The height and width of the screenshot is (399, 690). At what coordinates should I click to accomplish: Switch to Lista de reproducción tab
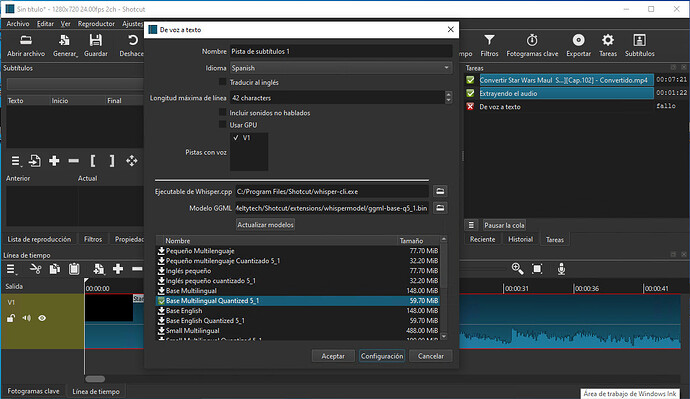[x=39, y=239]
